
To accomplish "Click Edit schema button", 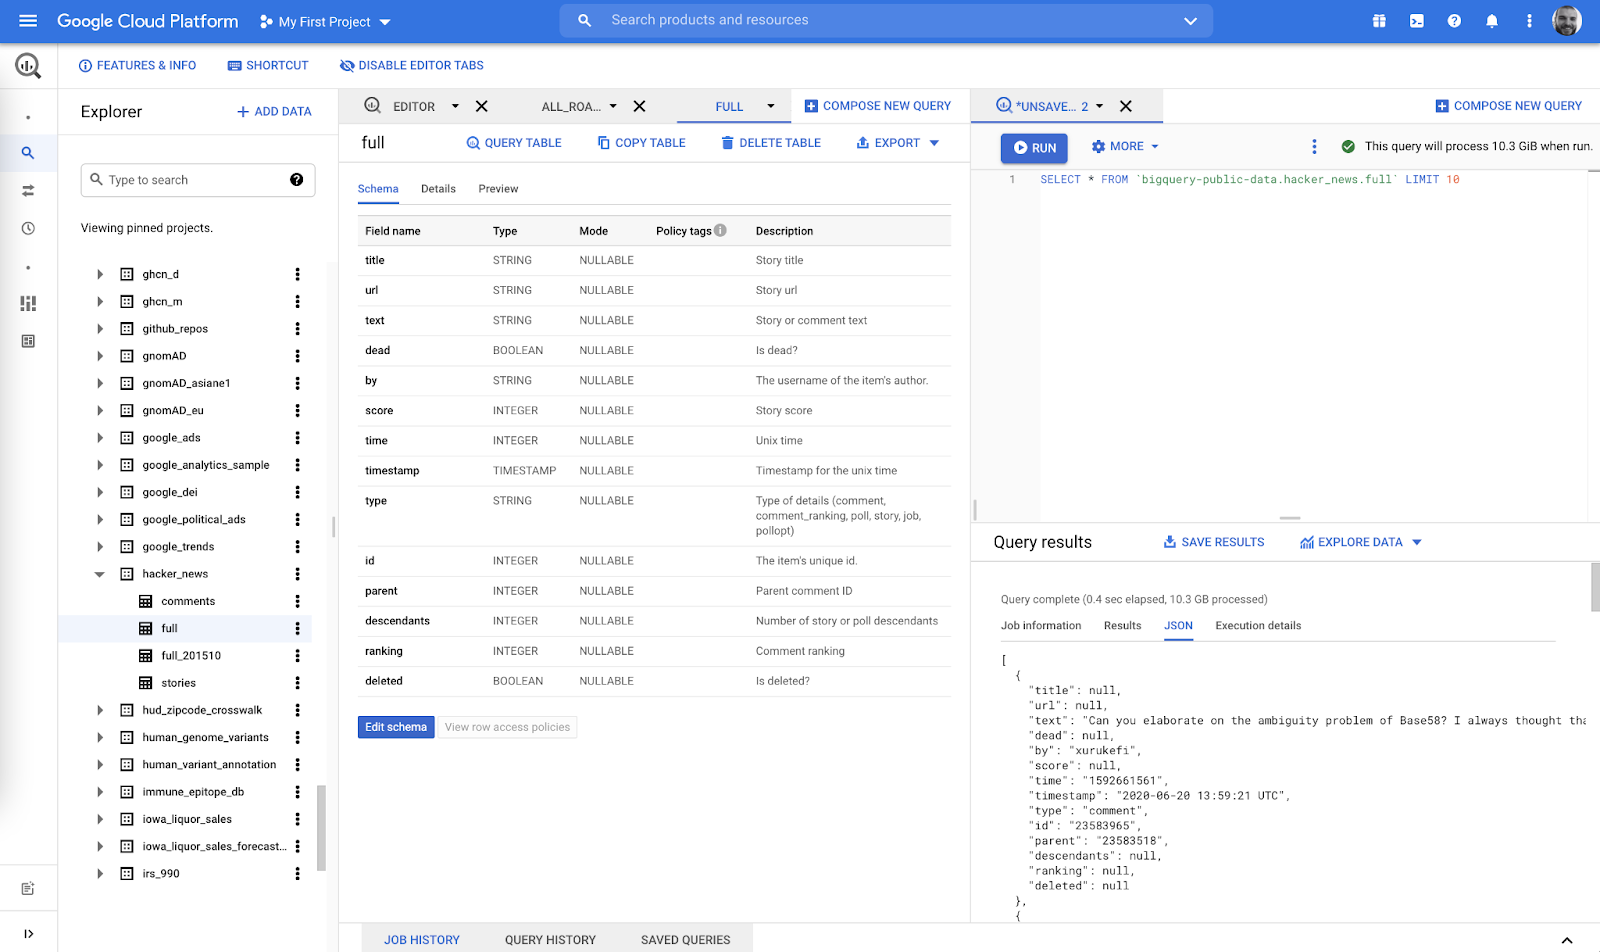I will [x=396, y=727].
